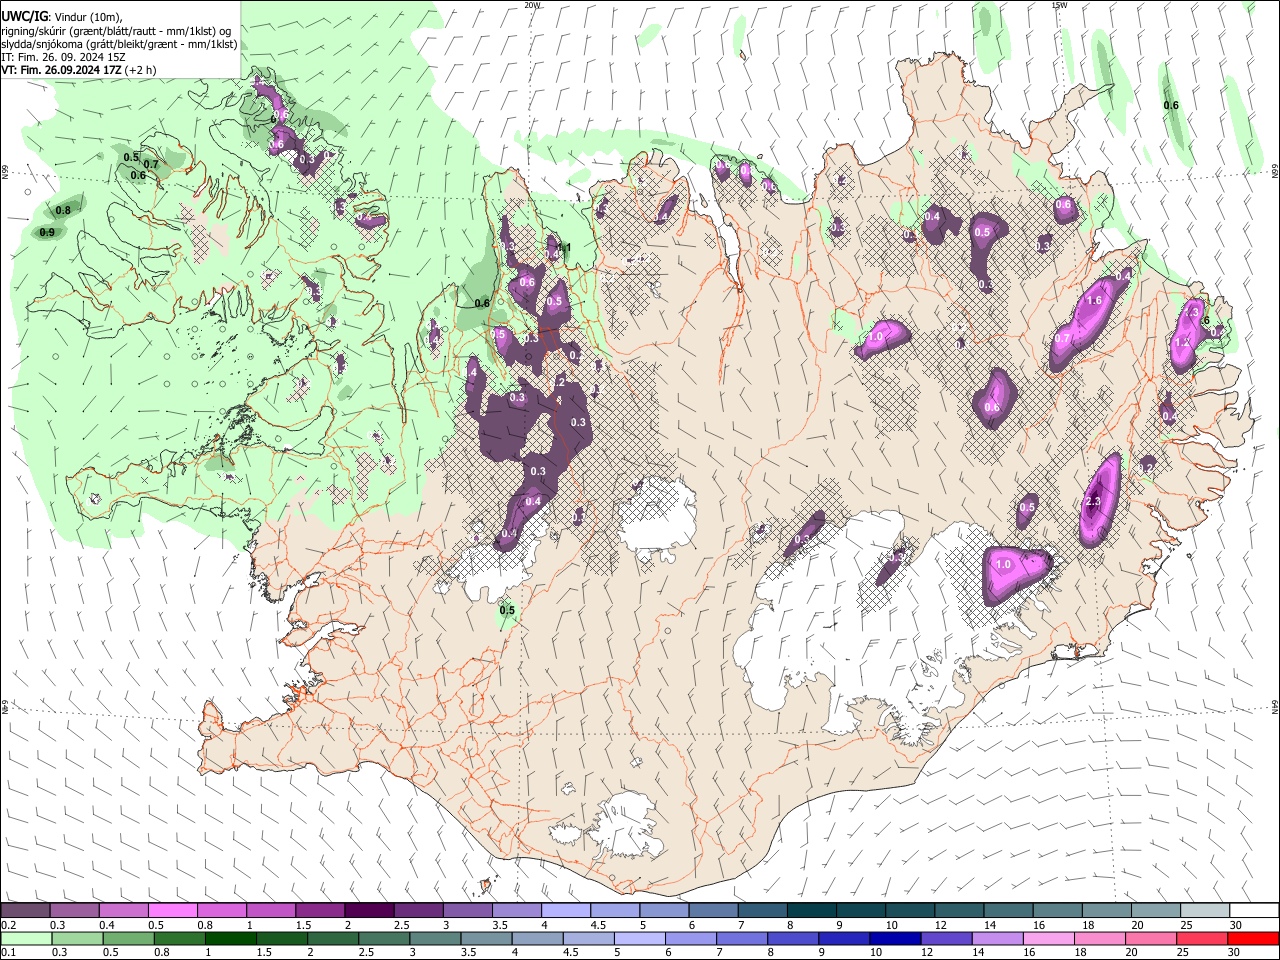This screenshot has width=1280, height=960.
Task: Pick the bright pink 0.5 swatch in upper legend
Action: click(172, 910)
